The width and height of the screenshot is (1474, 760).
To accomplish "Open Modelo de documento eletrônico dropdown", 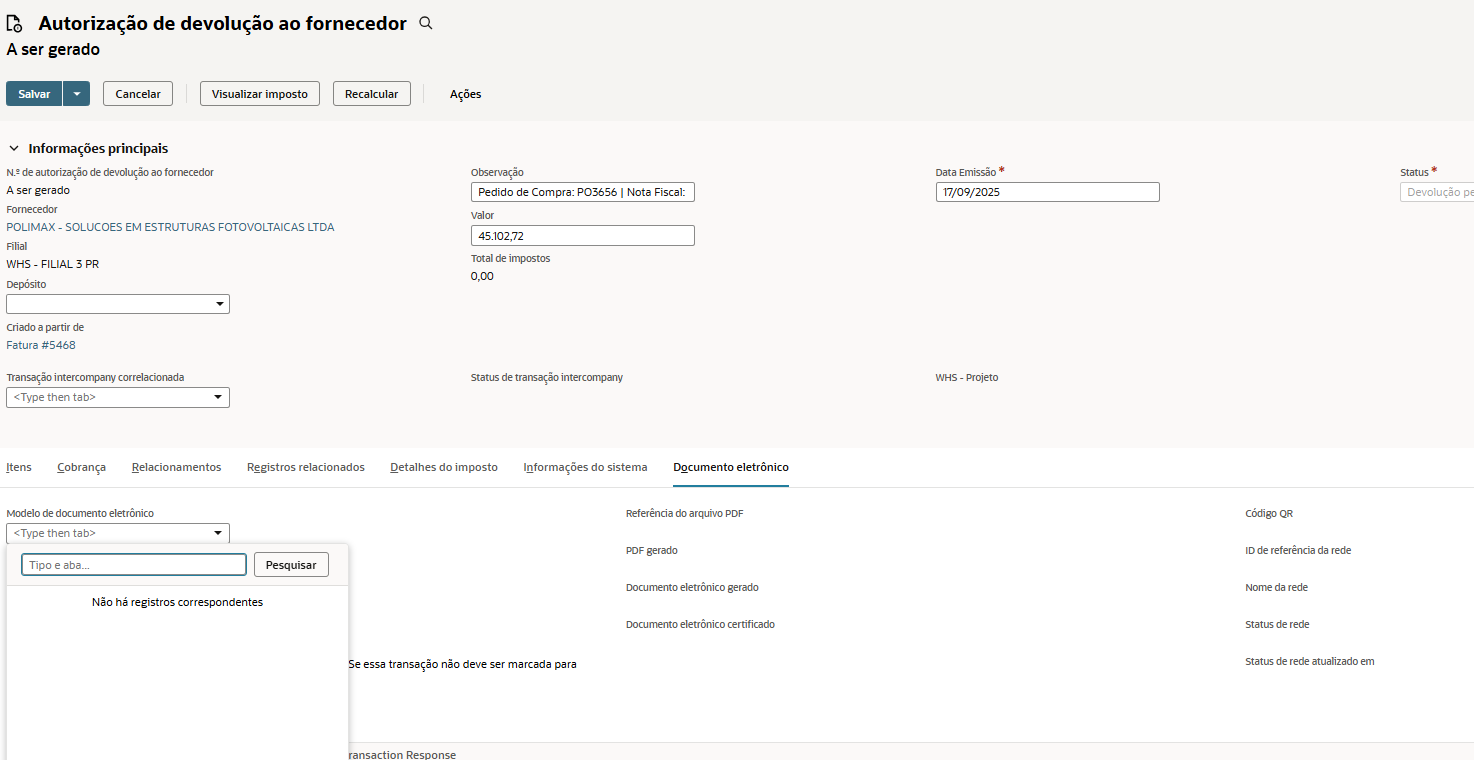I will point(218,534).
